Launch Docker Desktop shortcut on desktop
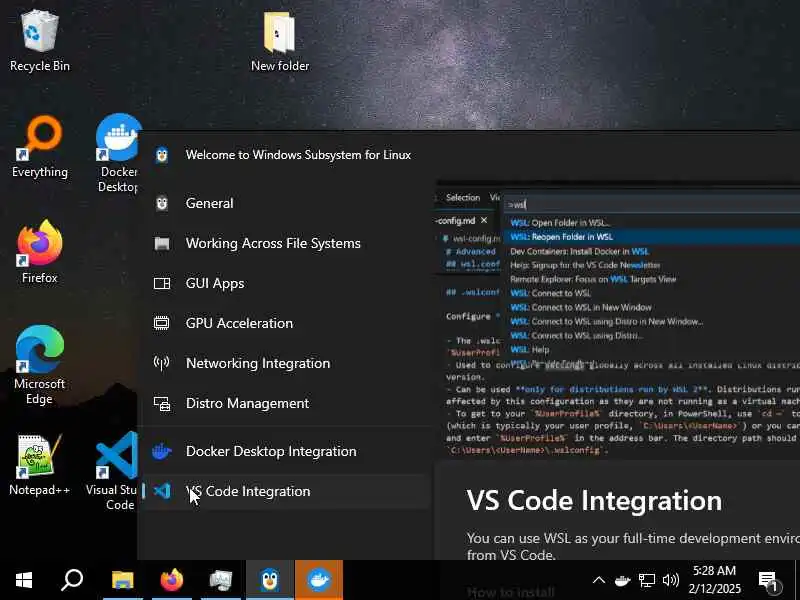The width and height of the screenshot is (800, 600). click(x=118, y=152)
